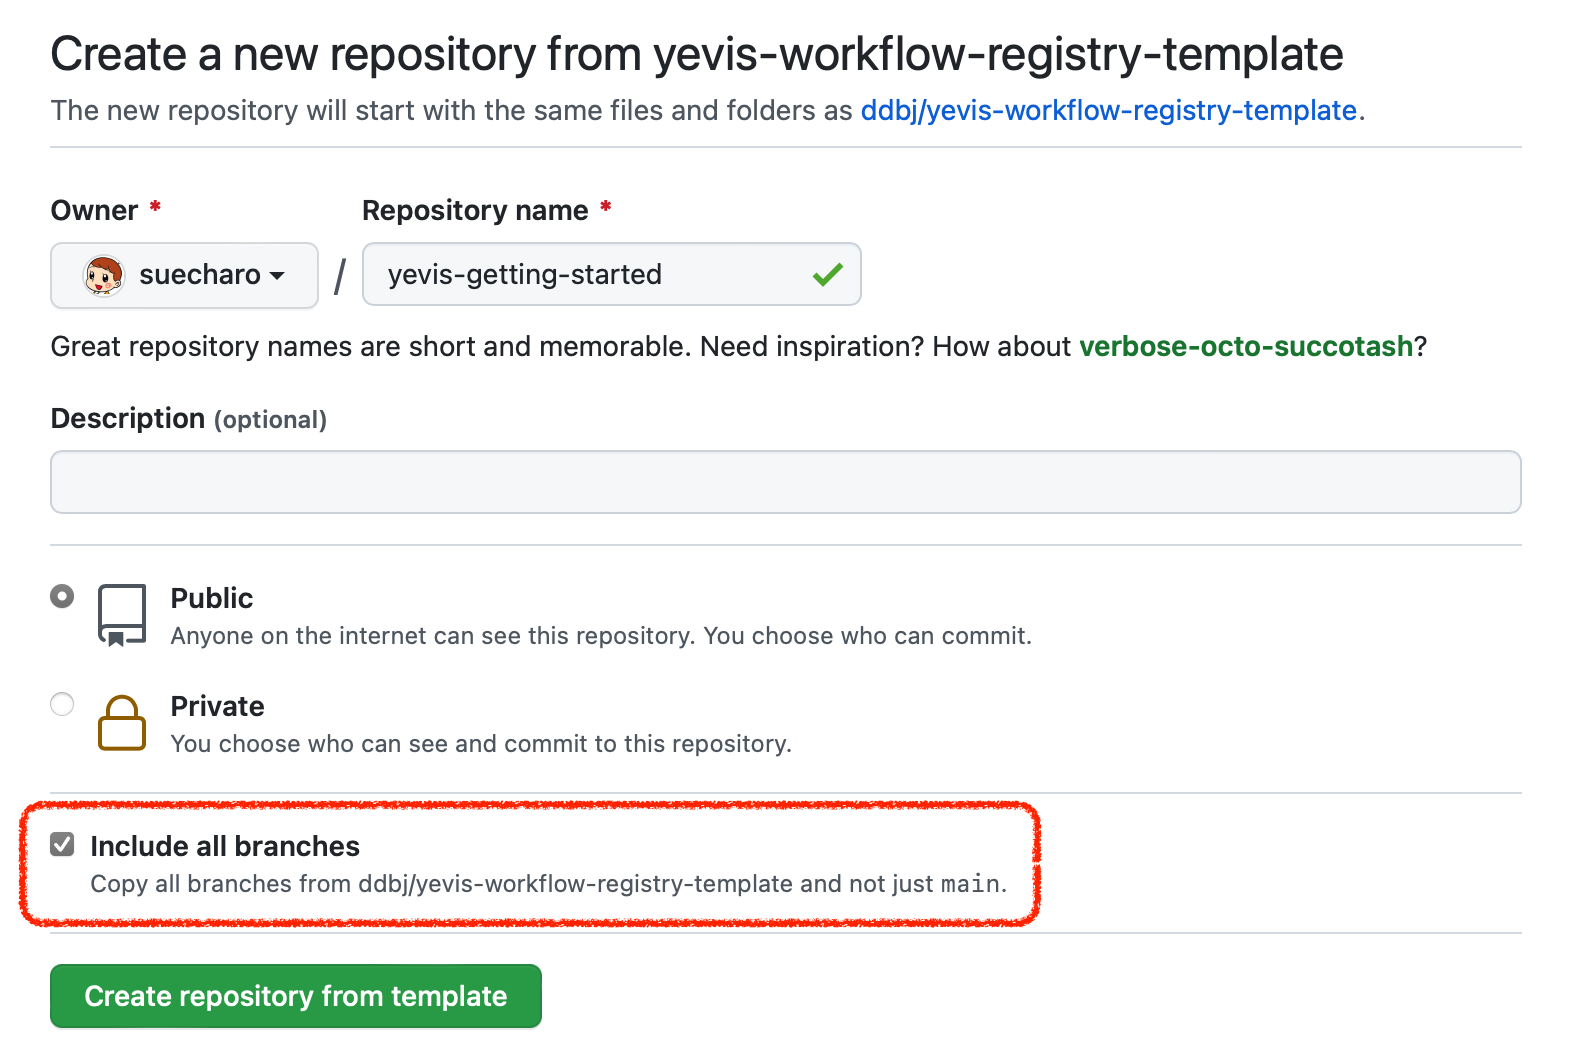1572x1064 pixels.
Task: Click the Public label text
Action: click(212, 598)
